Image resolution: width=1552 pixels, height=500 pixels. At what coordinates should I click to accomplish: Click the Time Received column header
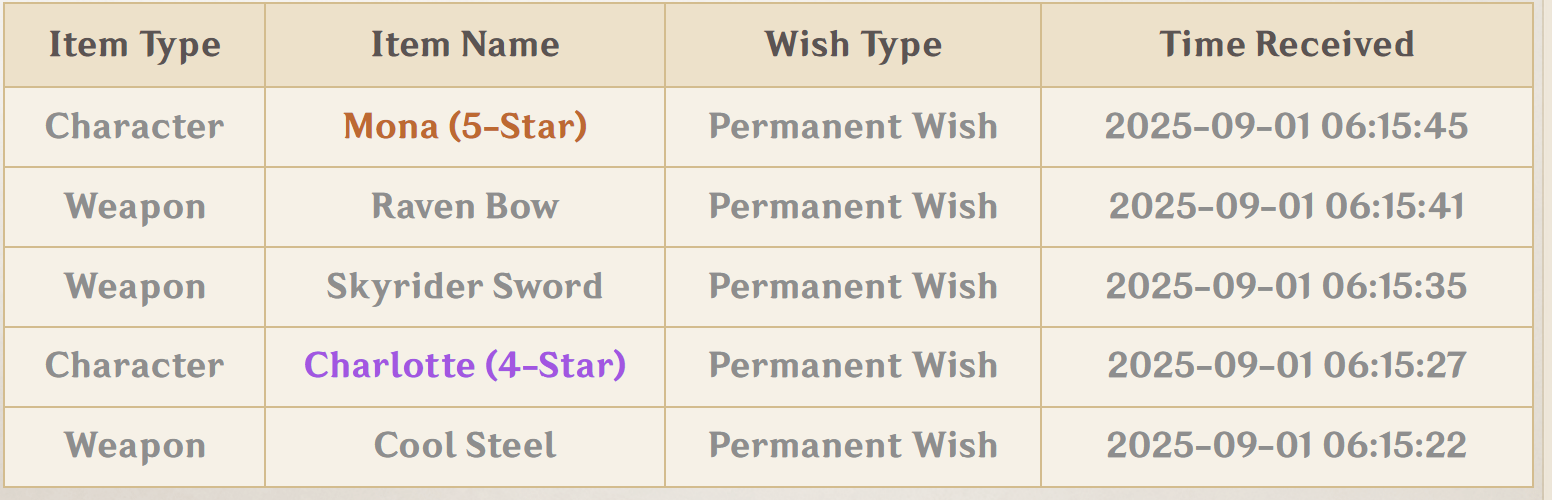1287,45
